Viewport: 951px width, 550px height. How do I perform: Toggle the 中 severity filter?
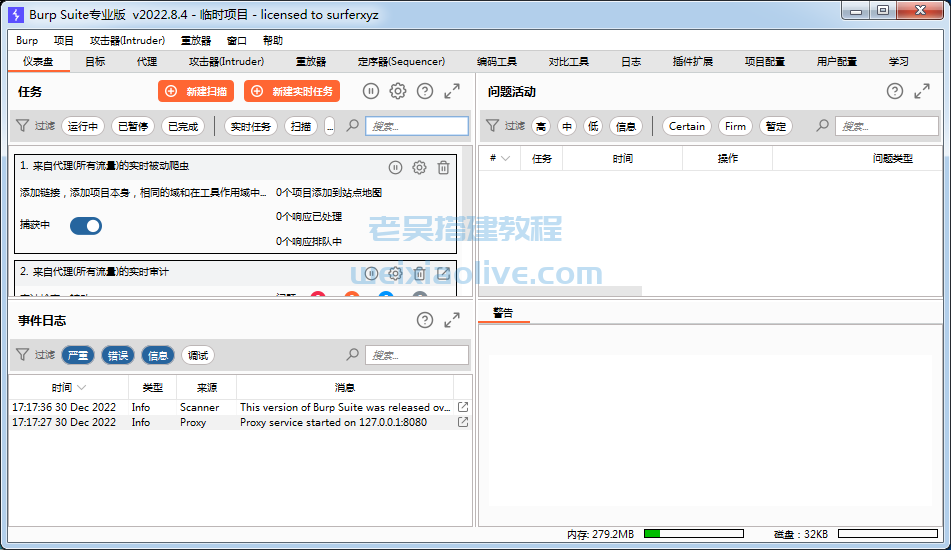pos(567,126)
